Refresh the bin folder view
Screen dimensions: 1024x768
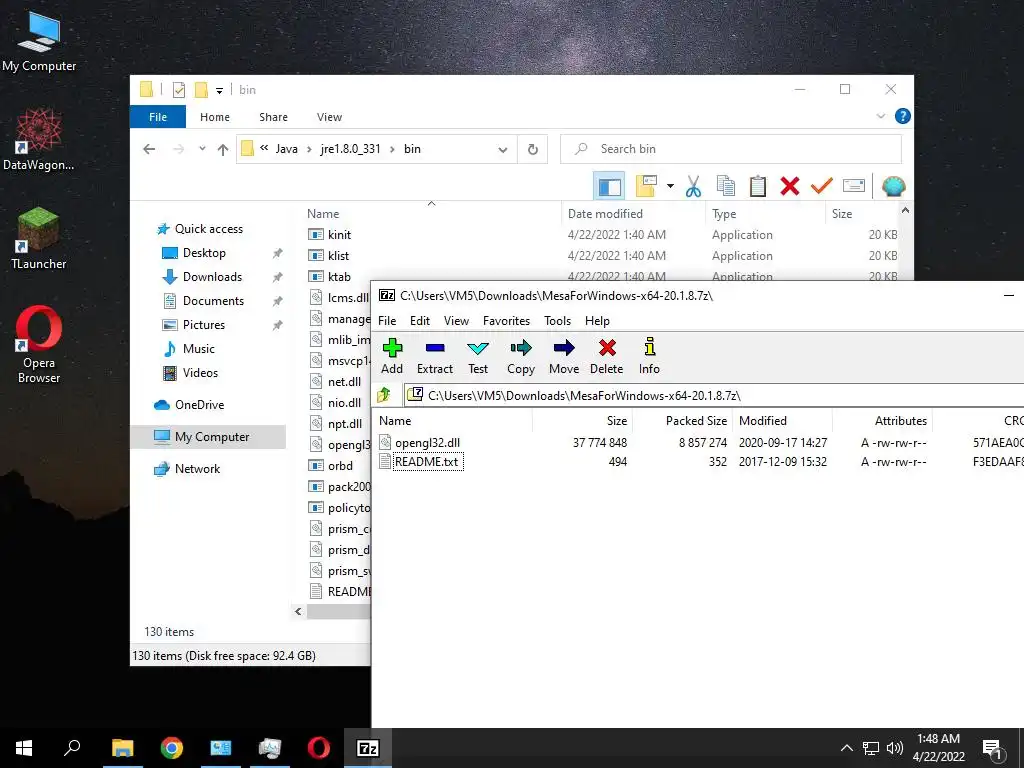click(533, 150)
